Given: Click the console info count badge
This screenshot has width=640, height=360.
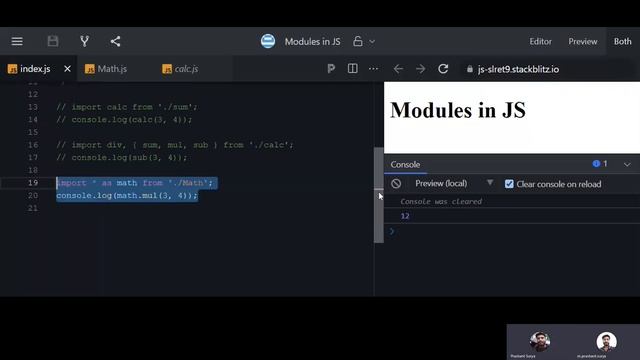Looking at the screenshot, I should tap(600, 164).
